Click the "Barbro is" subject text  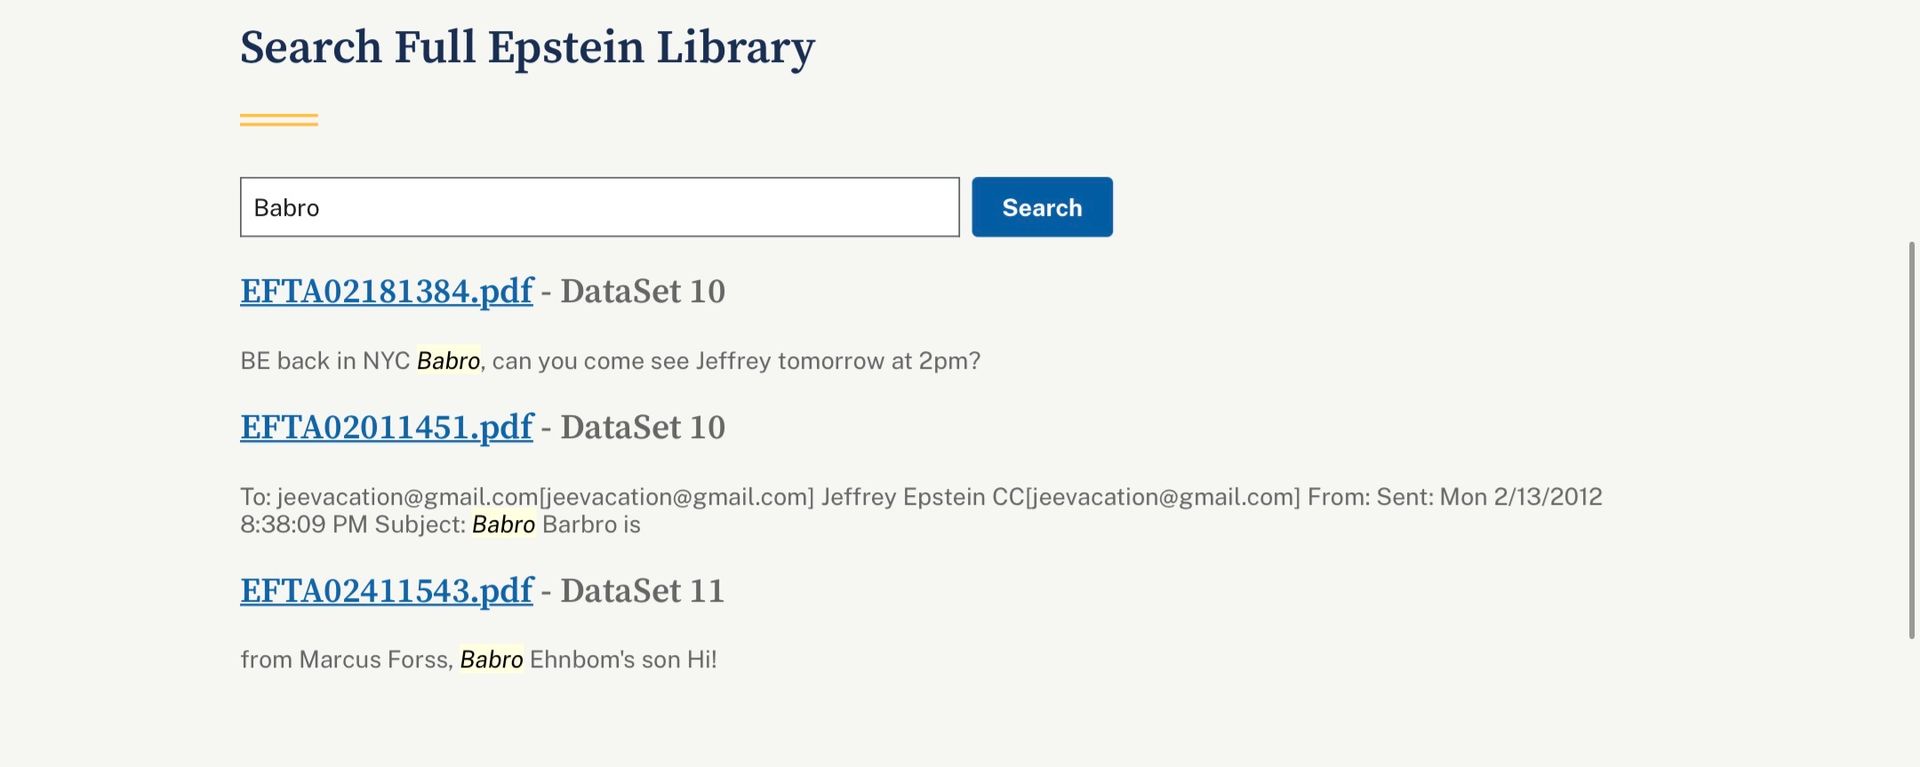[591, 525]
